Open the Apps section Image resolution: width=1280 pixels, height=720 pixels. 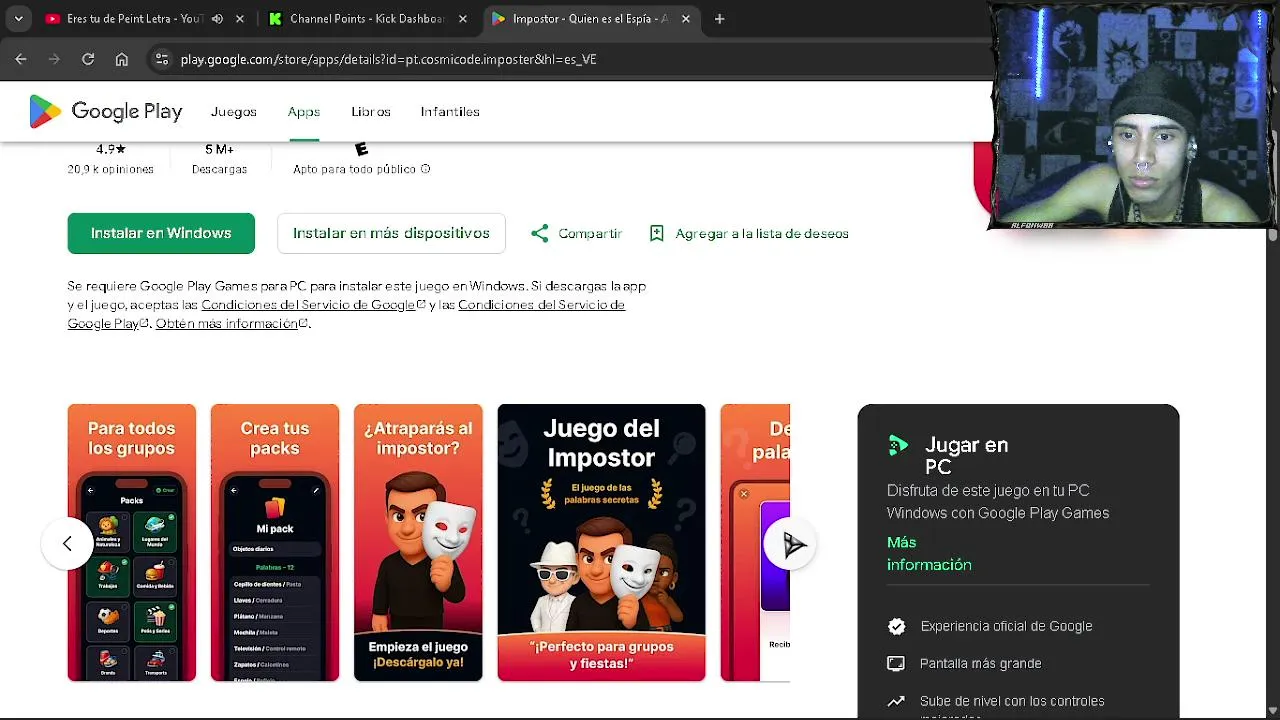click(x=304, y=112)
